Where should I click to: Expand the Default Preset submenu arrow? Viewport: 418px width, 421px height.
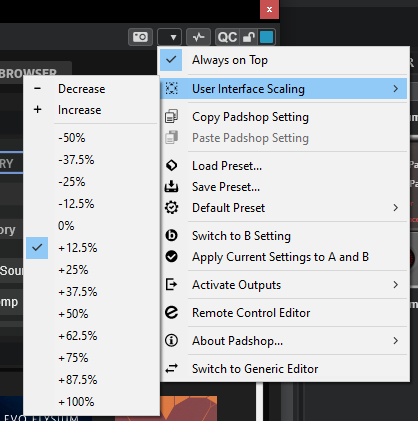pyautogui.click(x=395, y=208)
